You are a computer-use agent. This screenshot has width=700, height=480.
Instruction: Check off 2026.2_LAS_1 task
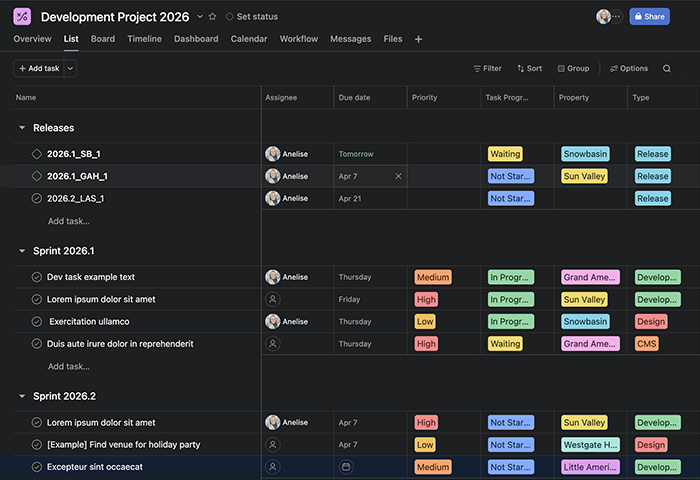pos(37,198)
